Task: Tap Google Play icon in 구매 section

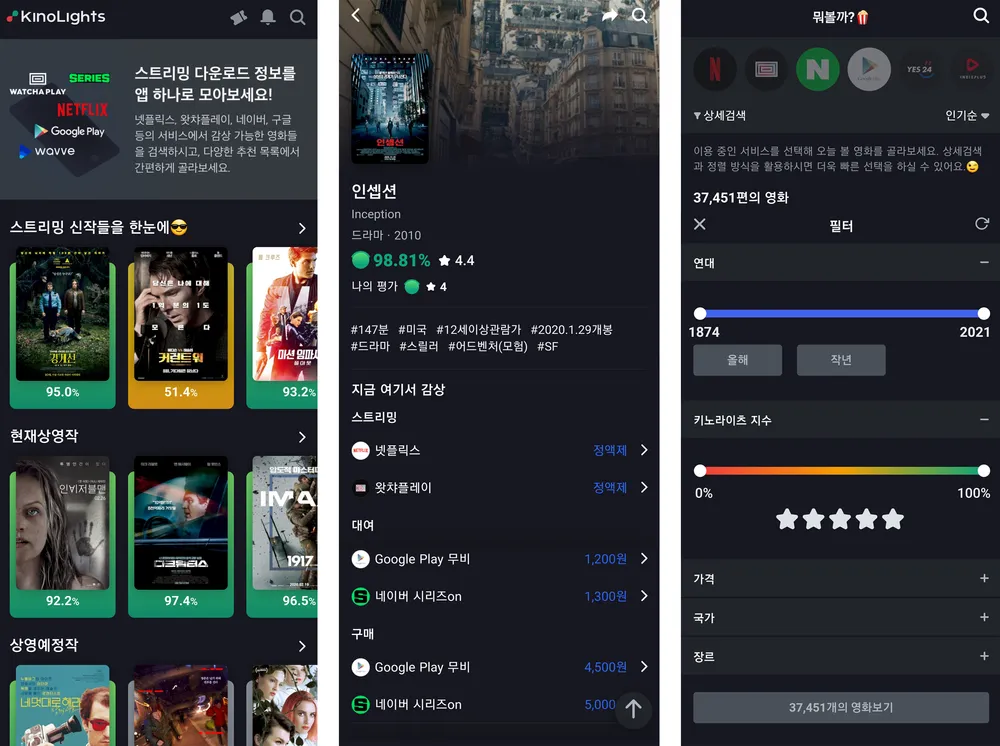Action: coord(360,667)
